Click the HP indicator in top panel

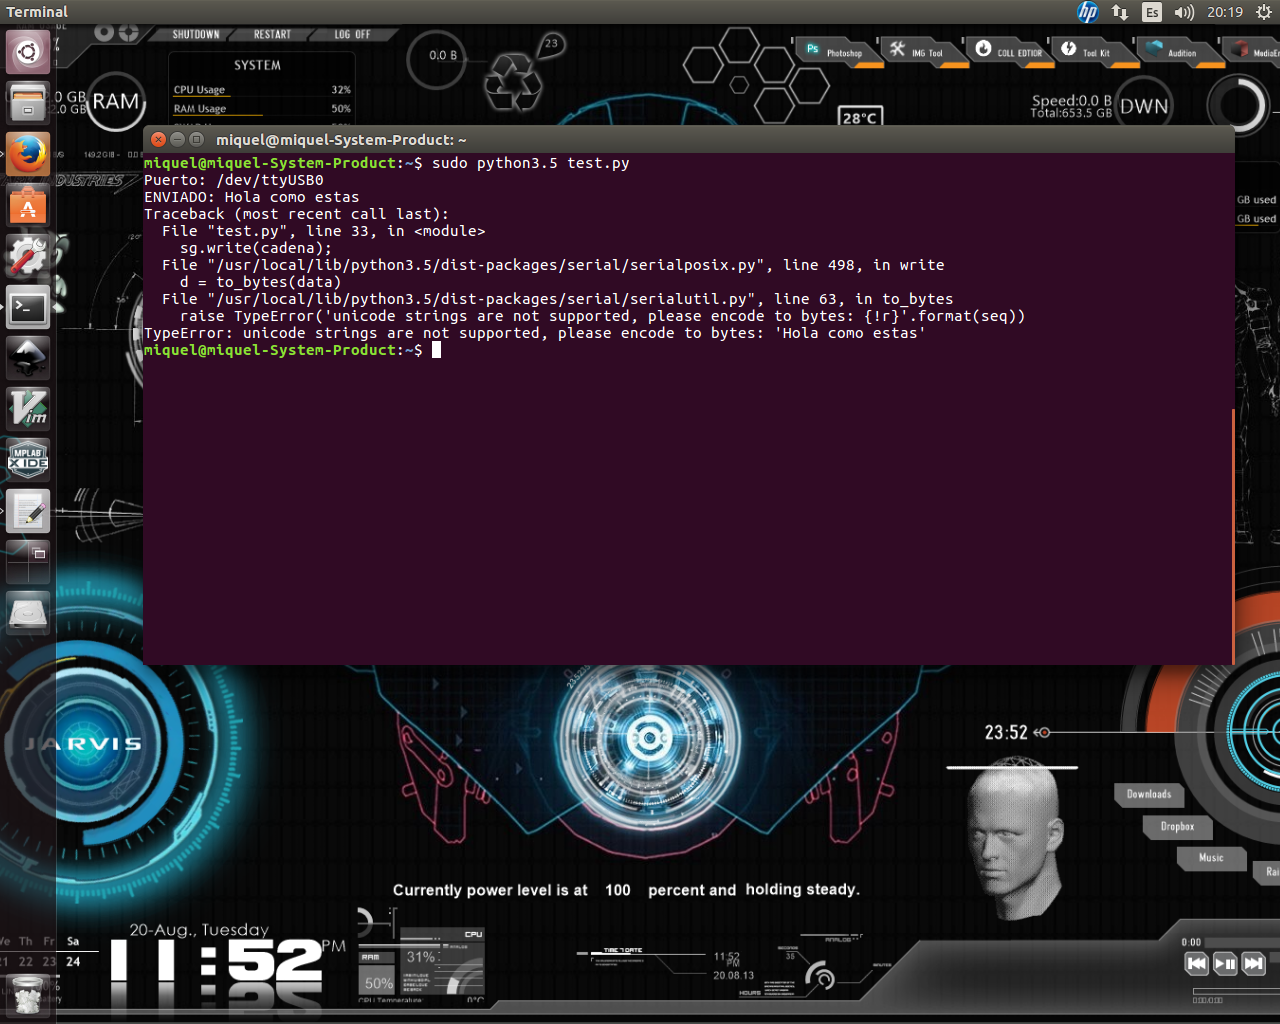[x=1088, y=12]
